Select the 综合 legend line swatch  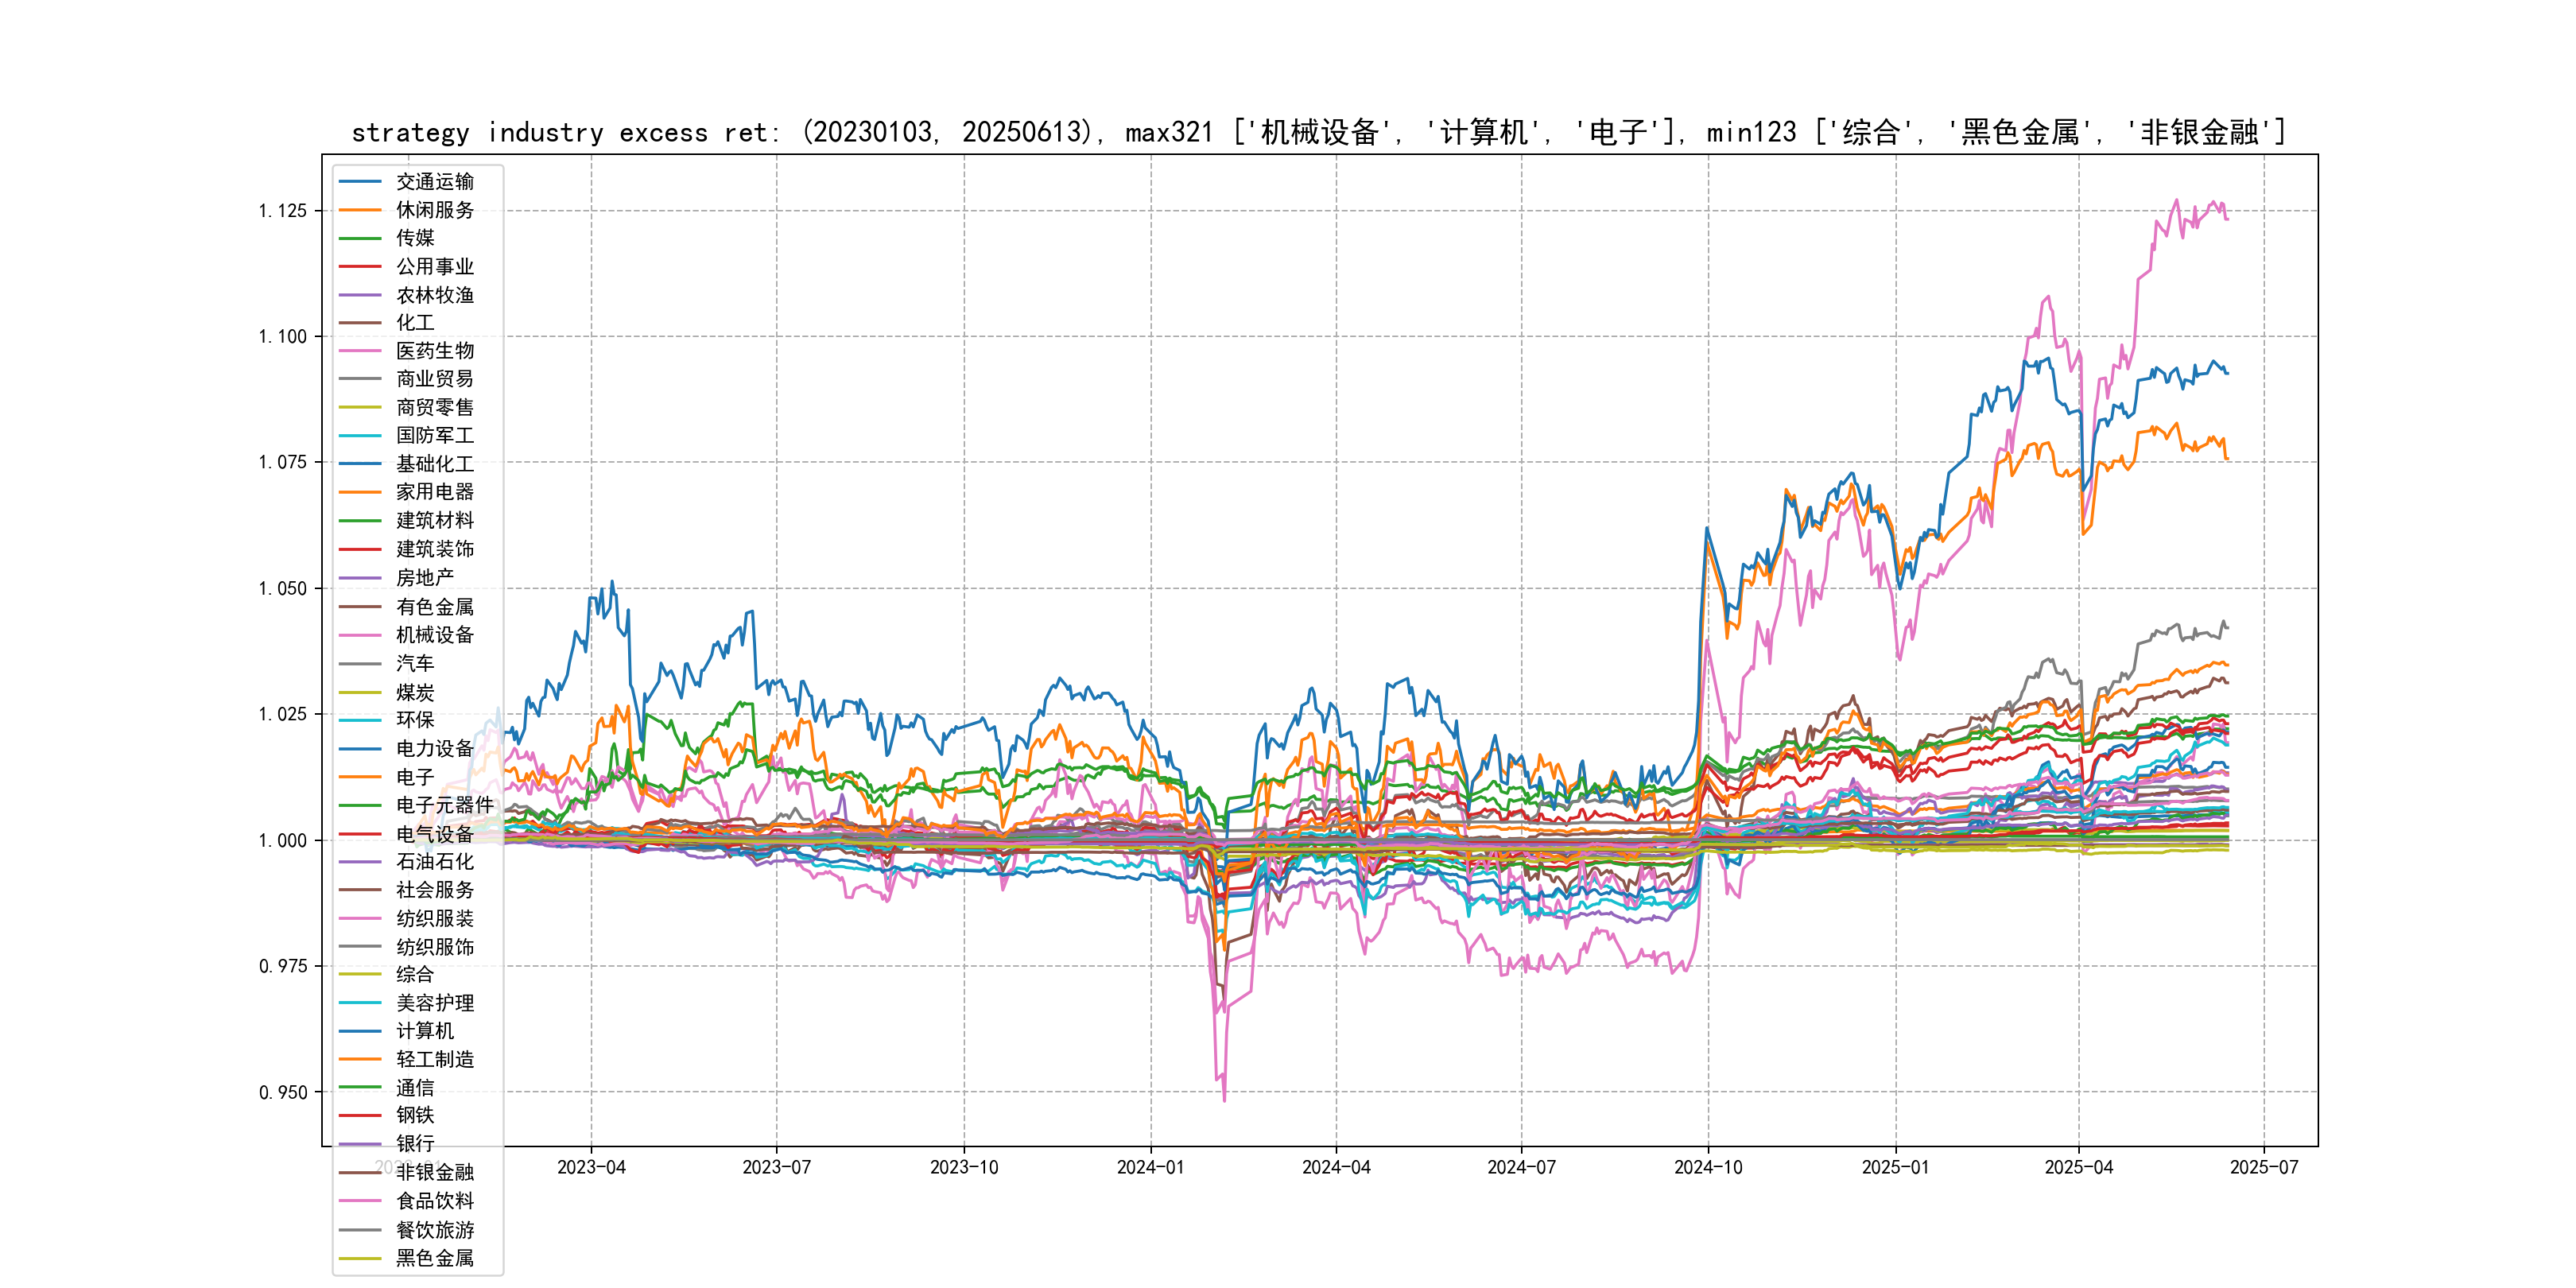coord(360,974)
